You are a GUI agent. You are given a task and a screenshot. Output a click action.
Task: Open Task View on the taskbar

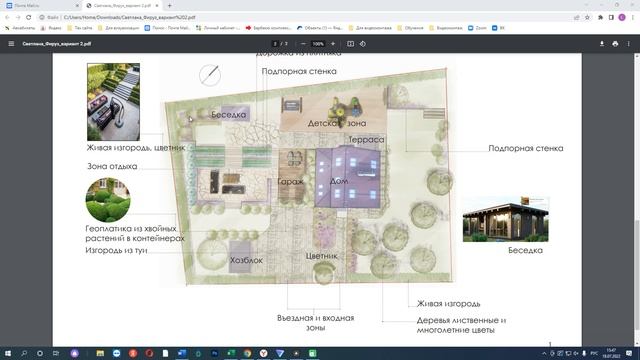coord(56,353)
